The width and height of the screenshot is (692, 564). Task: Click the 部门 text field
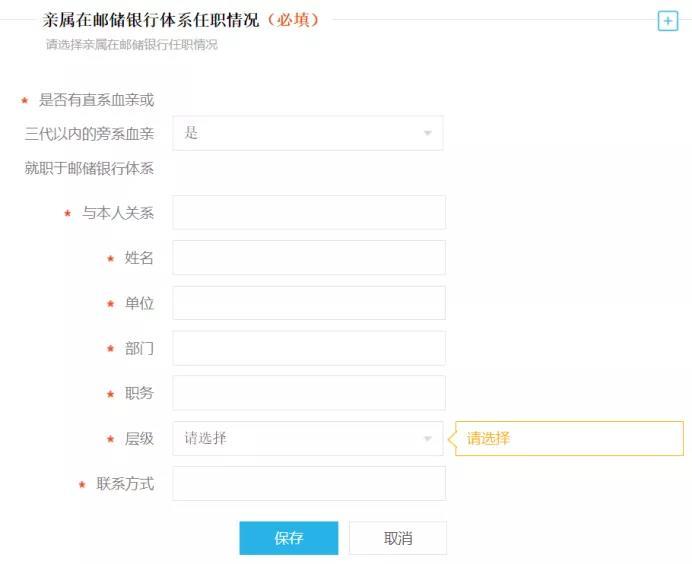click(308, 348)
